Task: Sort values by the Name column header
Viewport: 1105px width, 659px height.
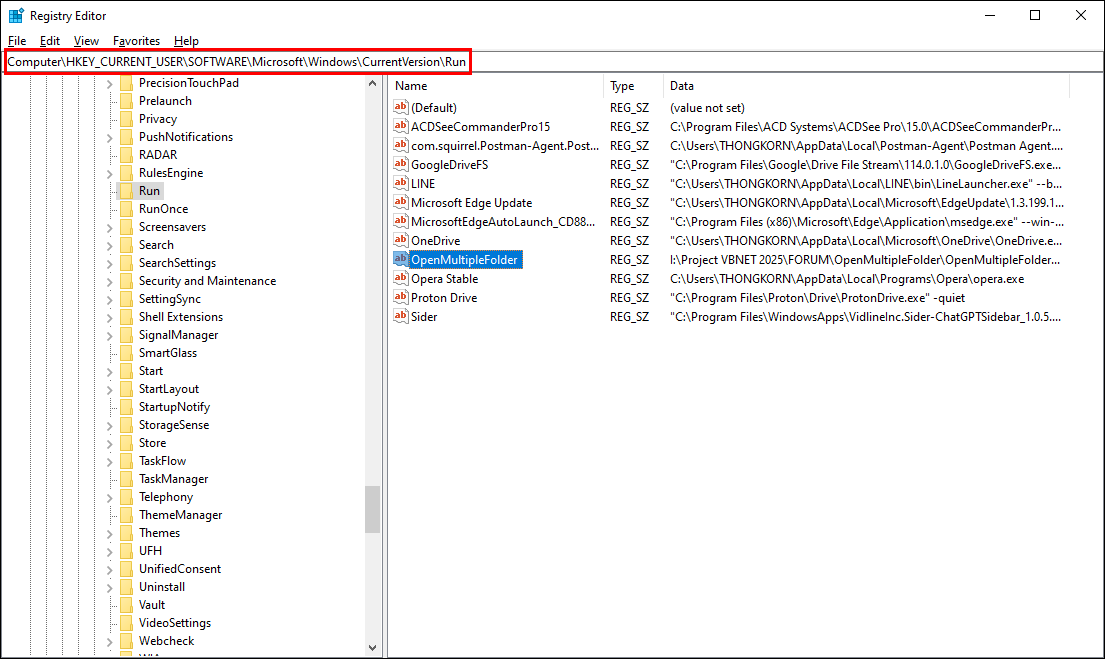Action: tap(497, 86)
